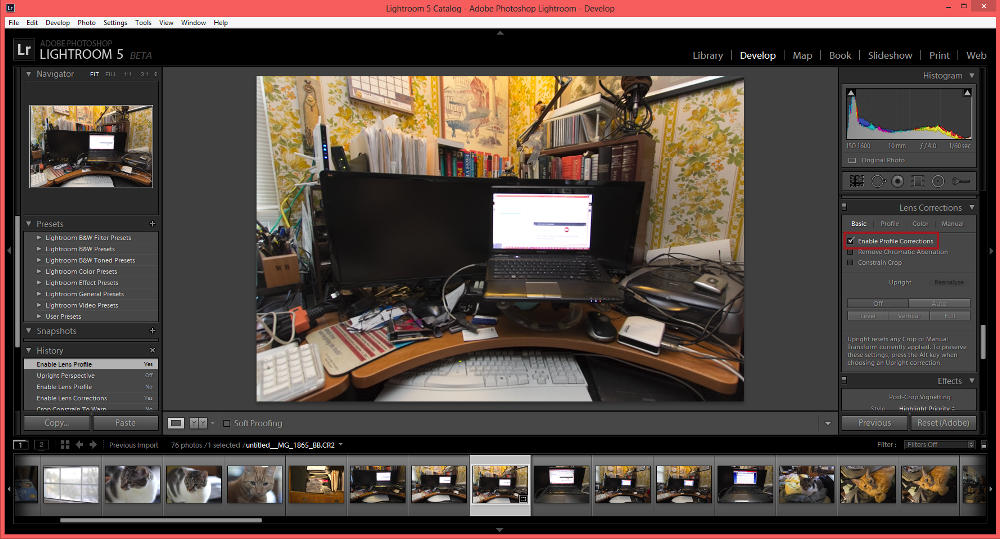Toggle Original Photo indicator under histogram
Viewport: 1000px width, 539px height.
[x=852, y=160]
